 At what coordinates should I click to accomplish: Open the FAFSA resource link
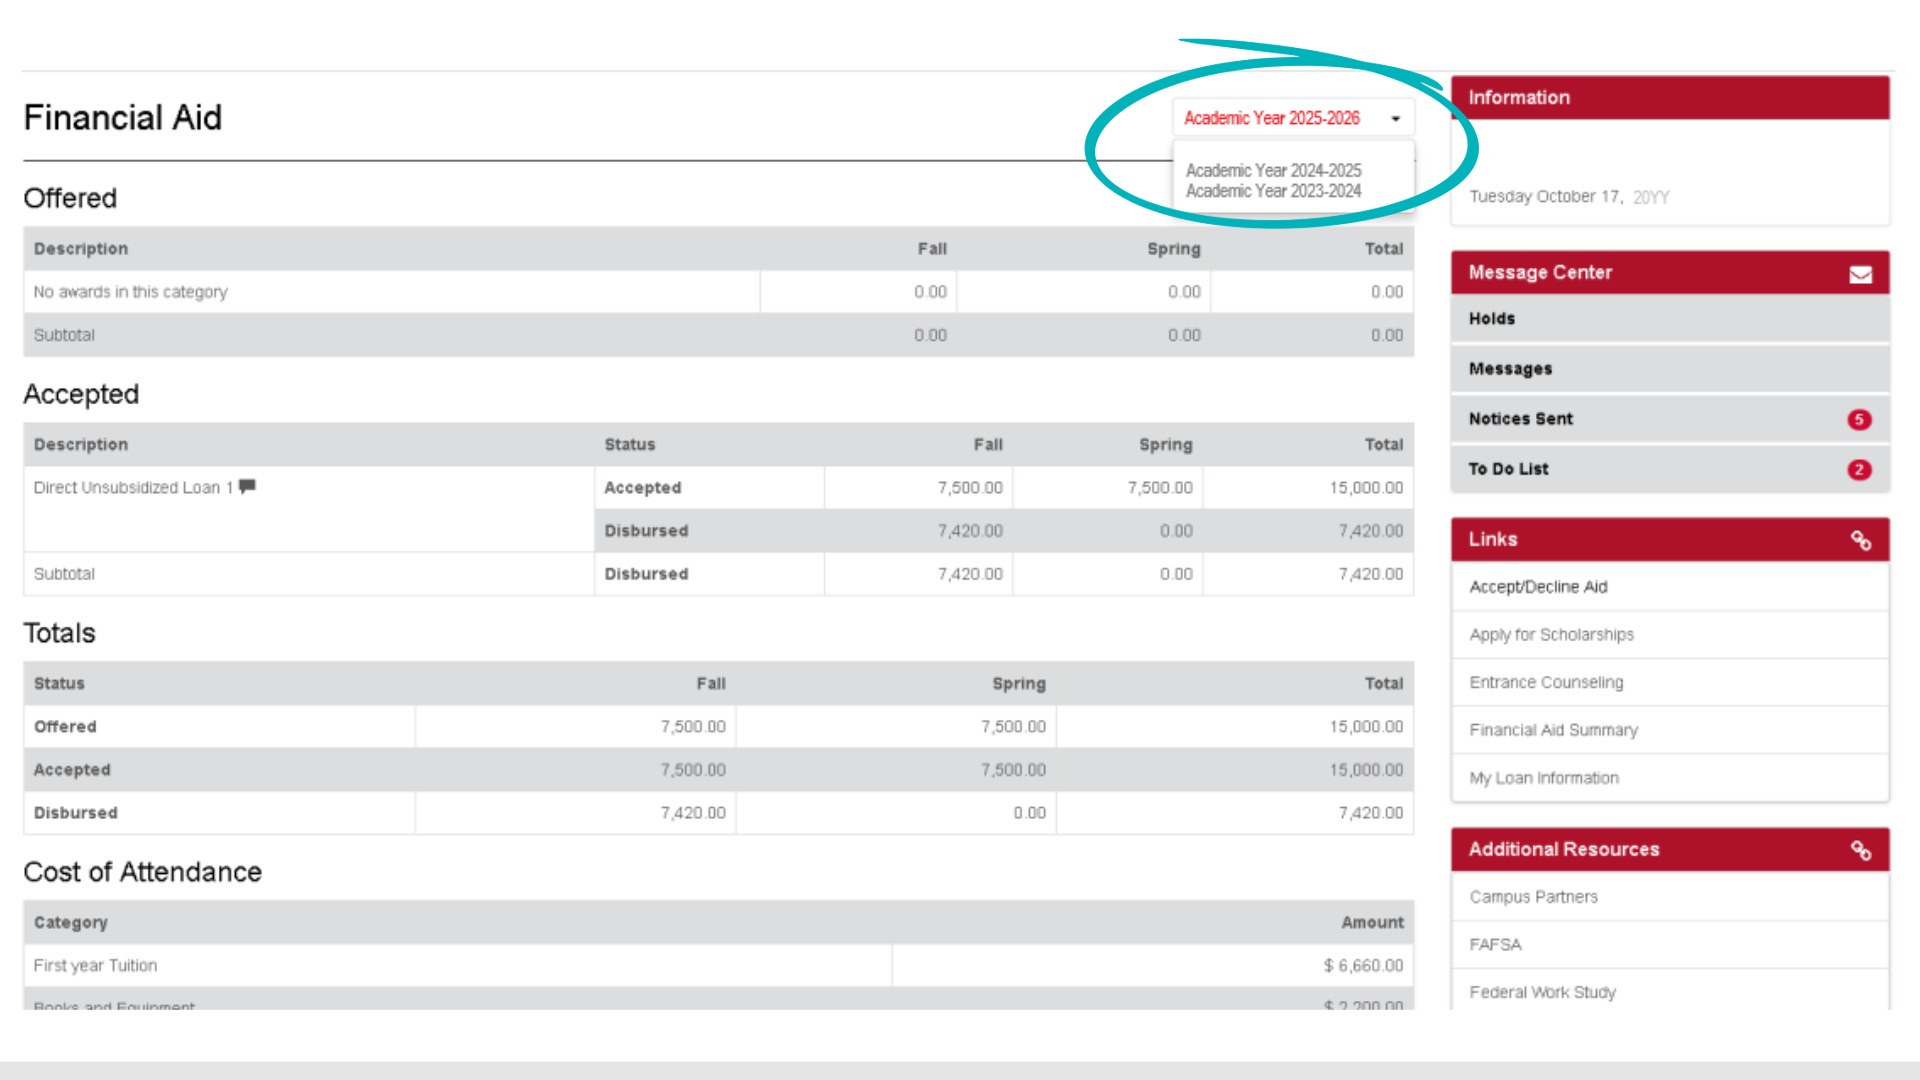tap(1494, 943)
